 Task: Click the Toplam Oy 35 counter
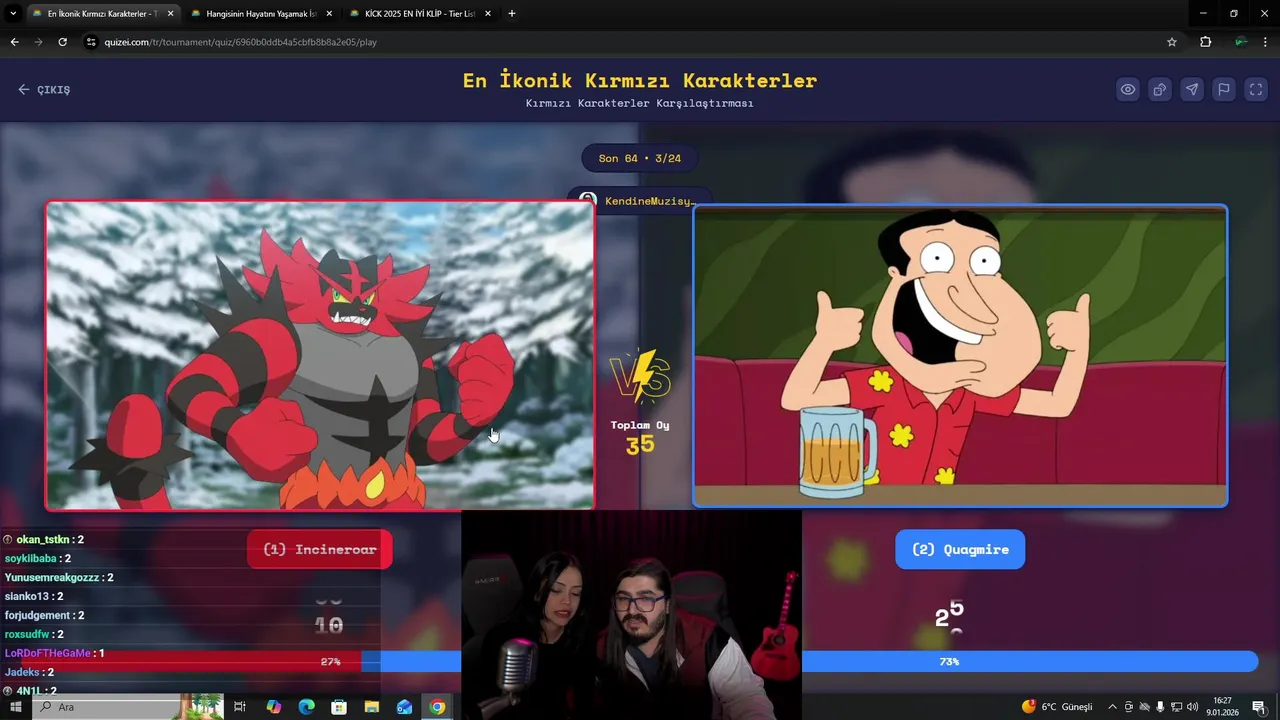click(x=640, y=437)
